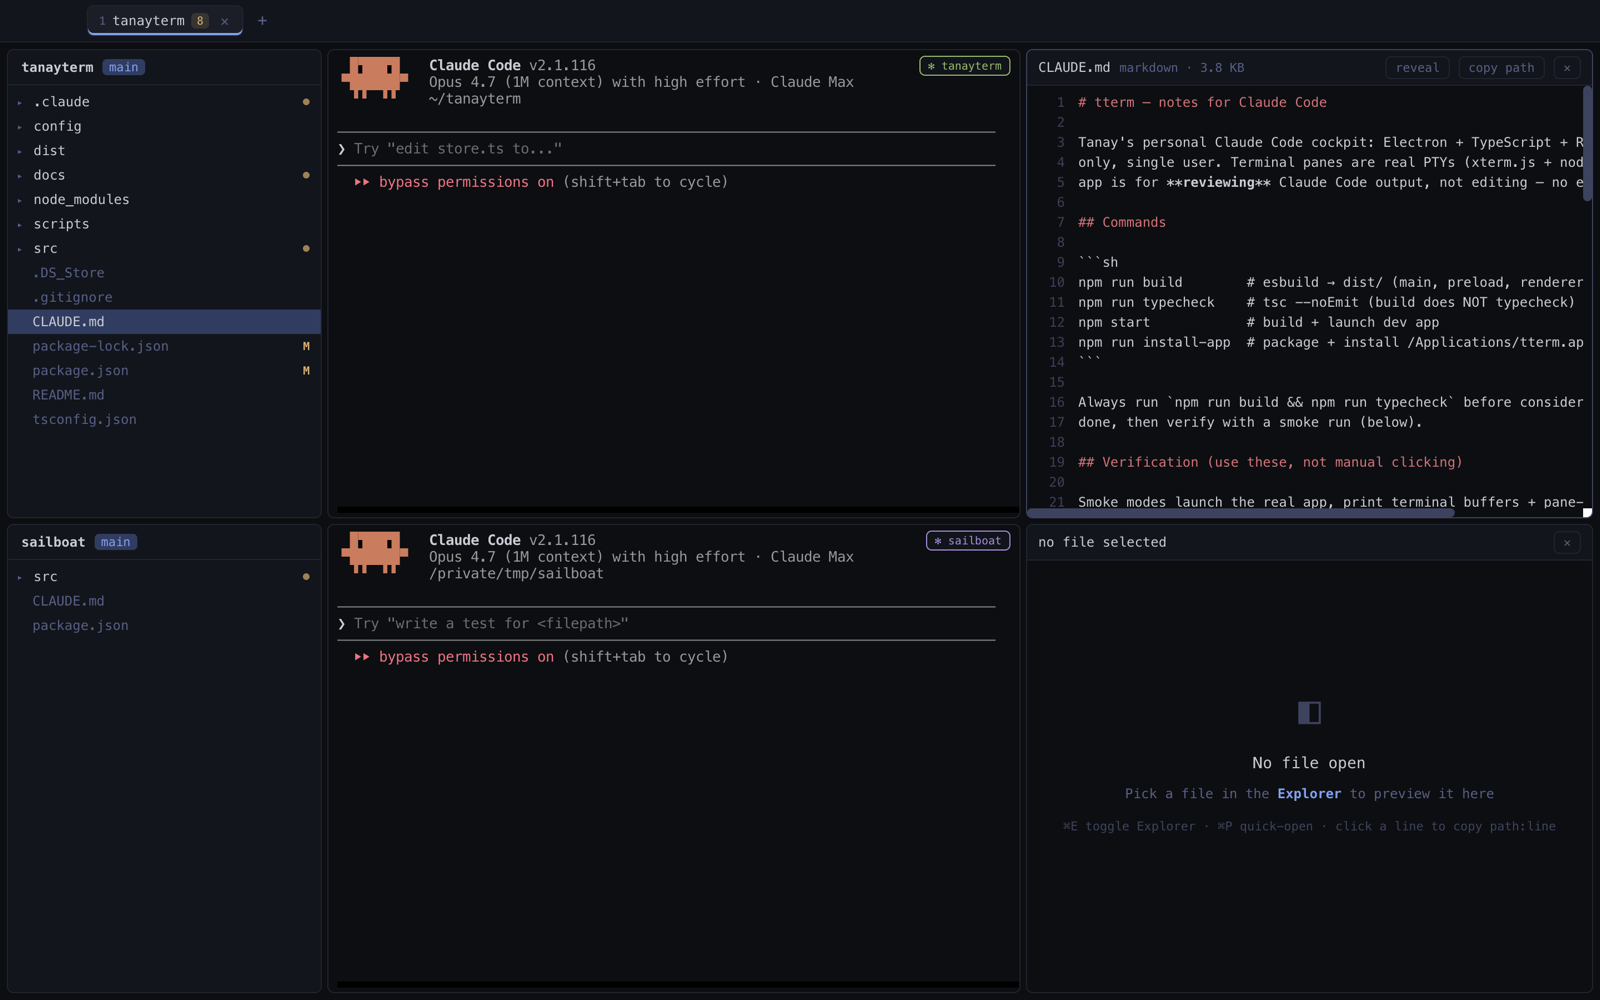This screenshot has height=1000, width=1600.
Task: Open package.json in sailboat explorer
Action: (x=164, y=626)
